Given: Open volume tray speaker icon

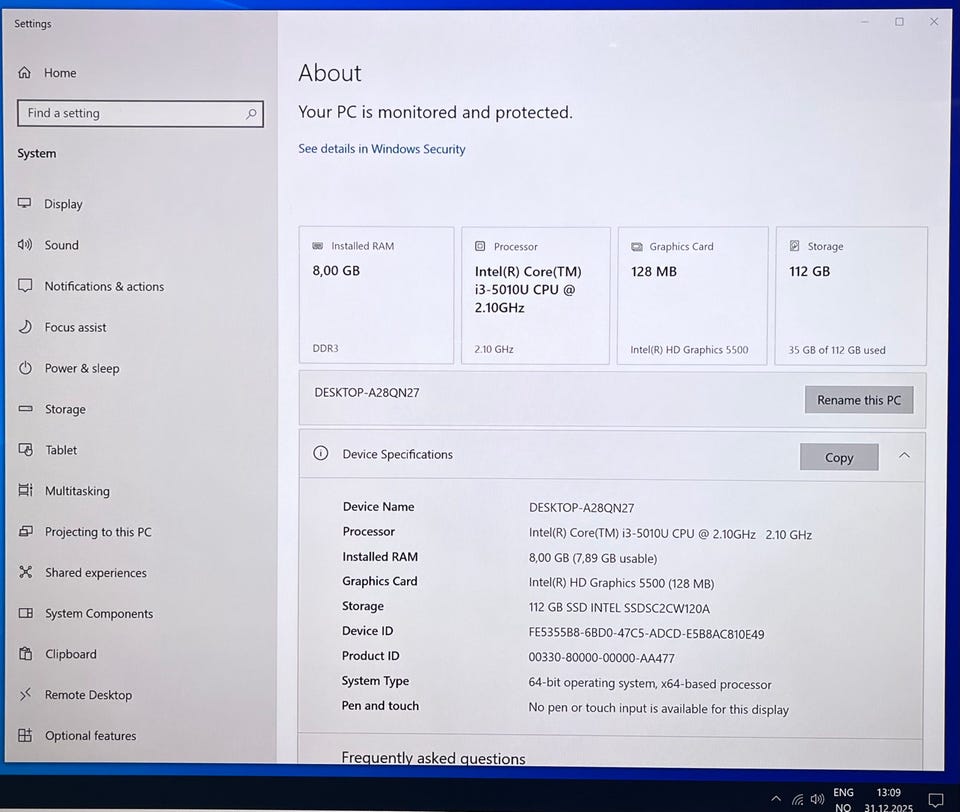Looking at the screenshot, I should tap(817, 799).
